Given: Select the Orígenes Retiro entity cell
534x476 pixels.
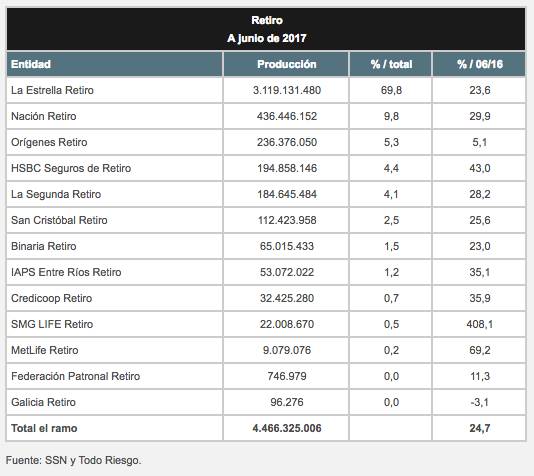Looking at the screenshot, I should pos(115,142).
